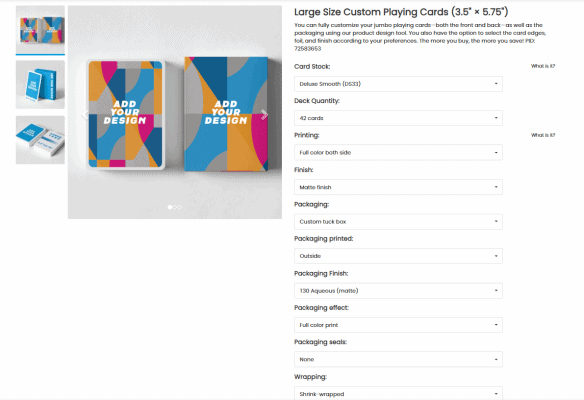Open the Packaging printed Outside dropdown
Image resolution: width=584 pixels, height=400 pixels.
click(398, 256)
